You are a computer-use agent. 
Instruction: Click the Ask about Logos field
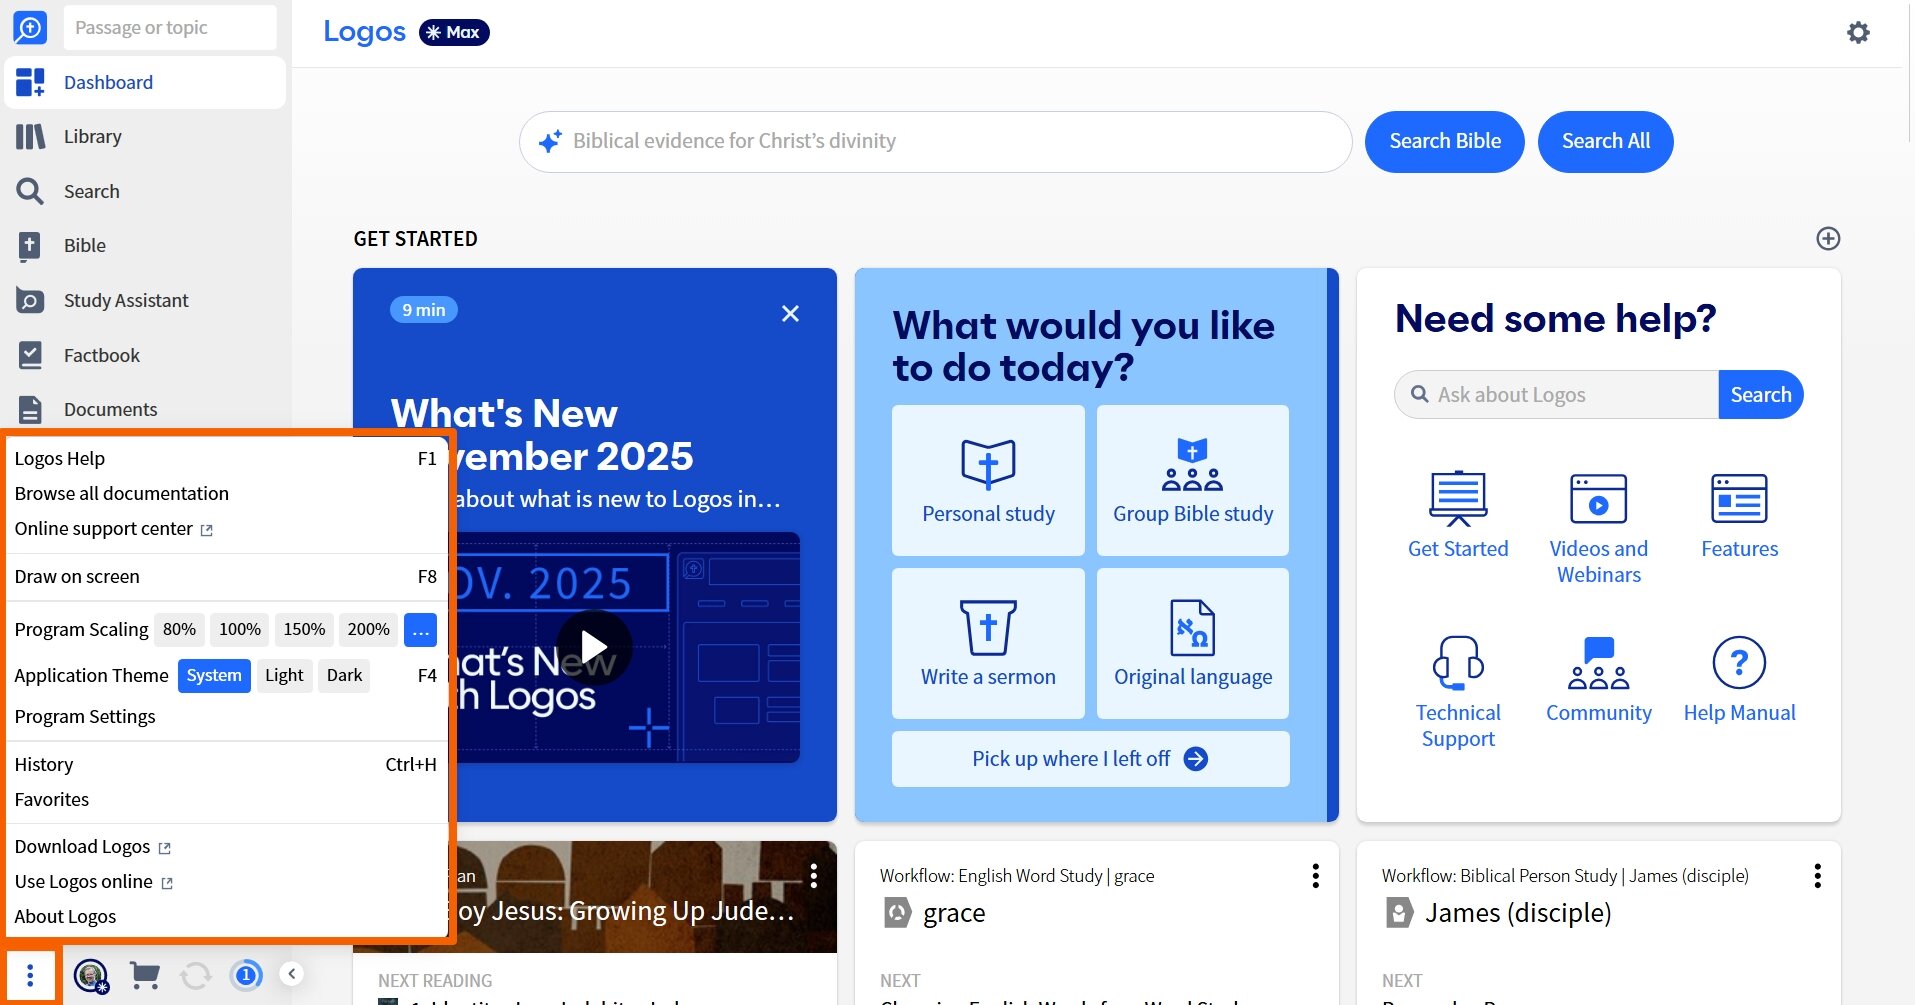[1570, 395]
